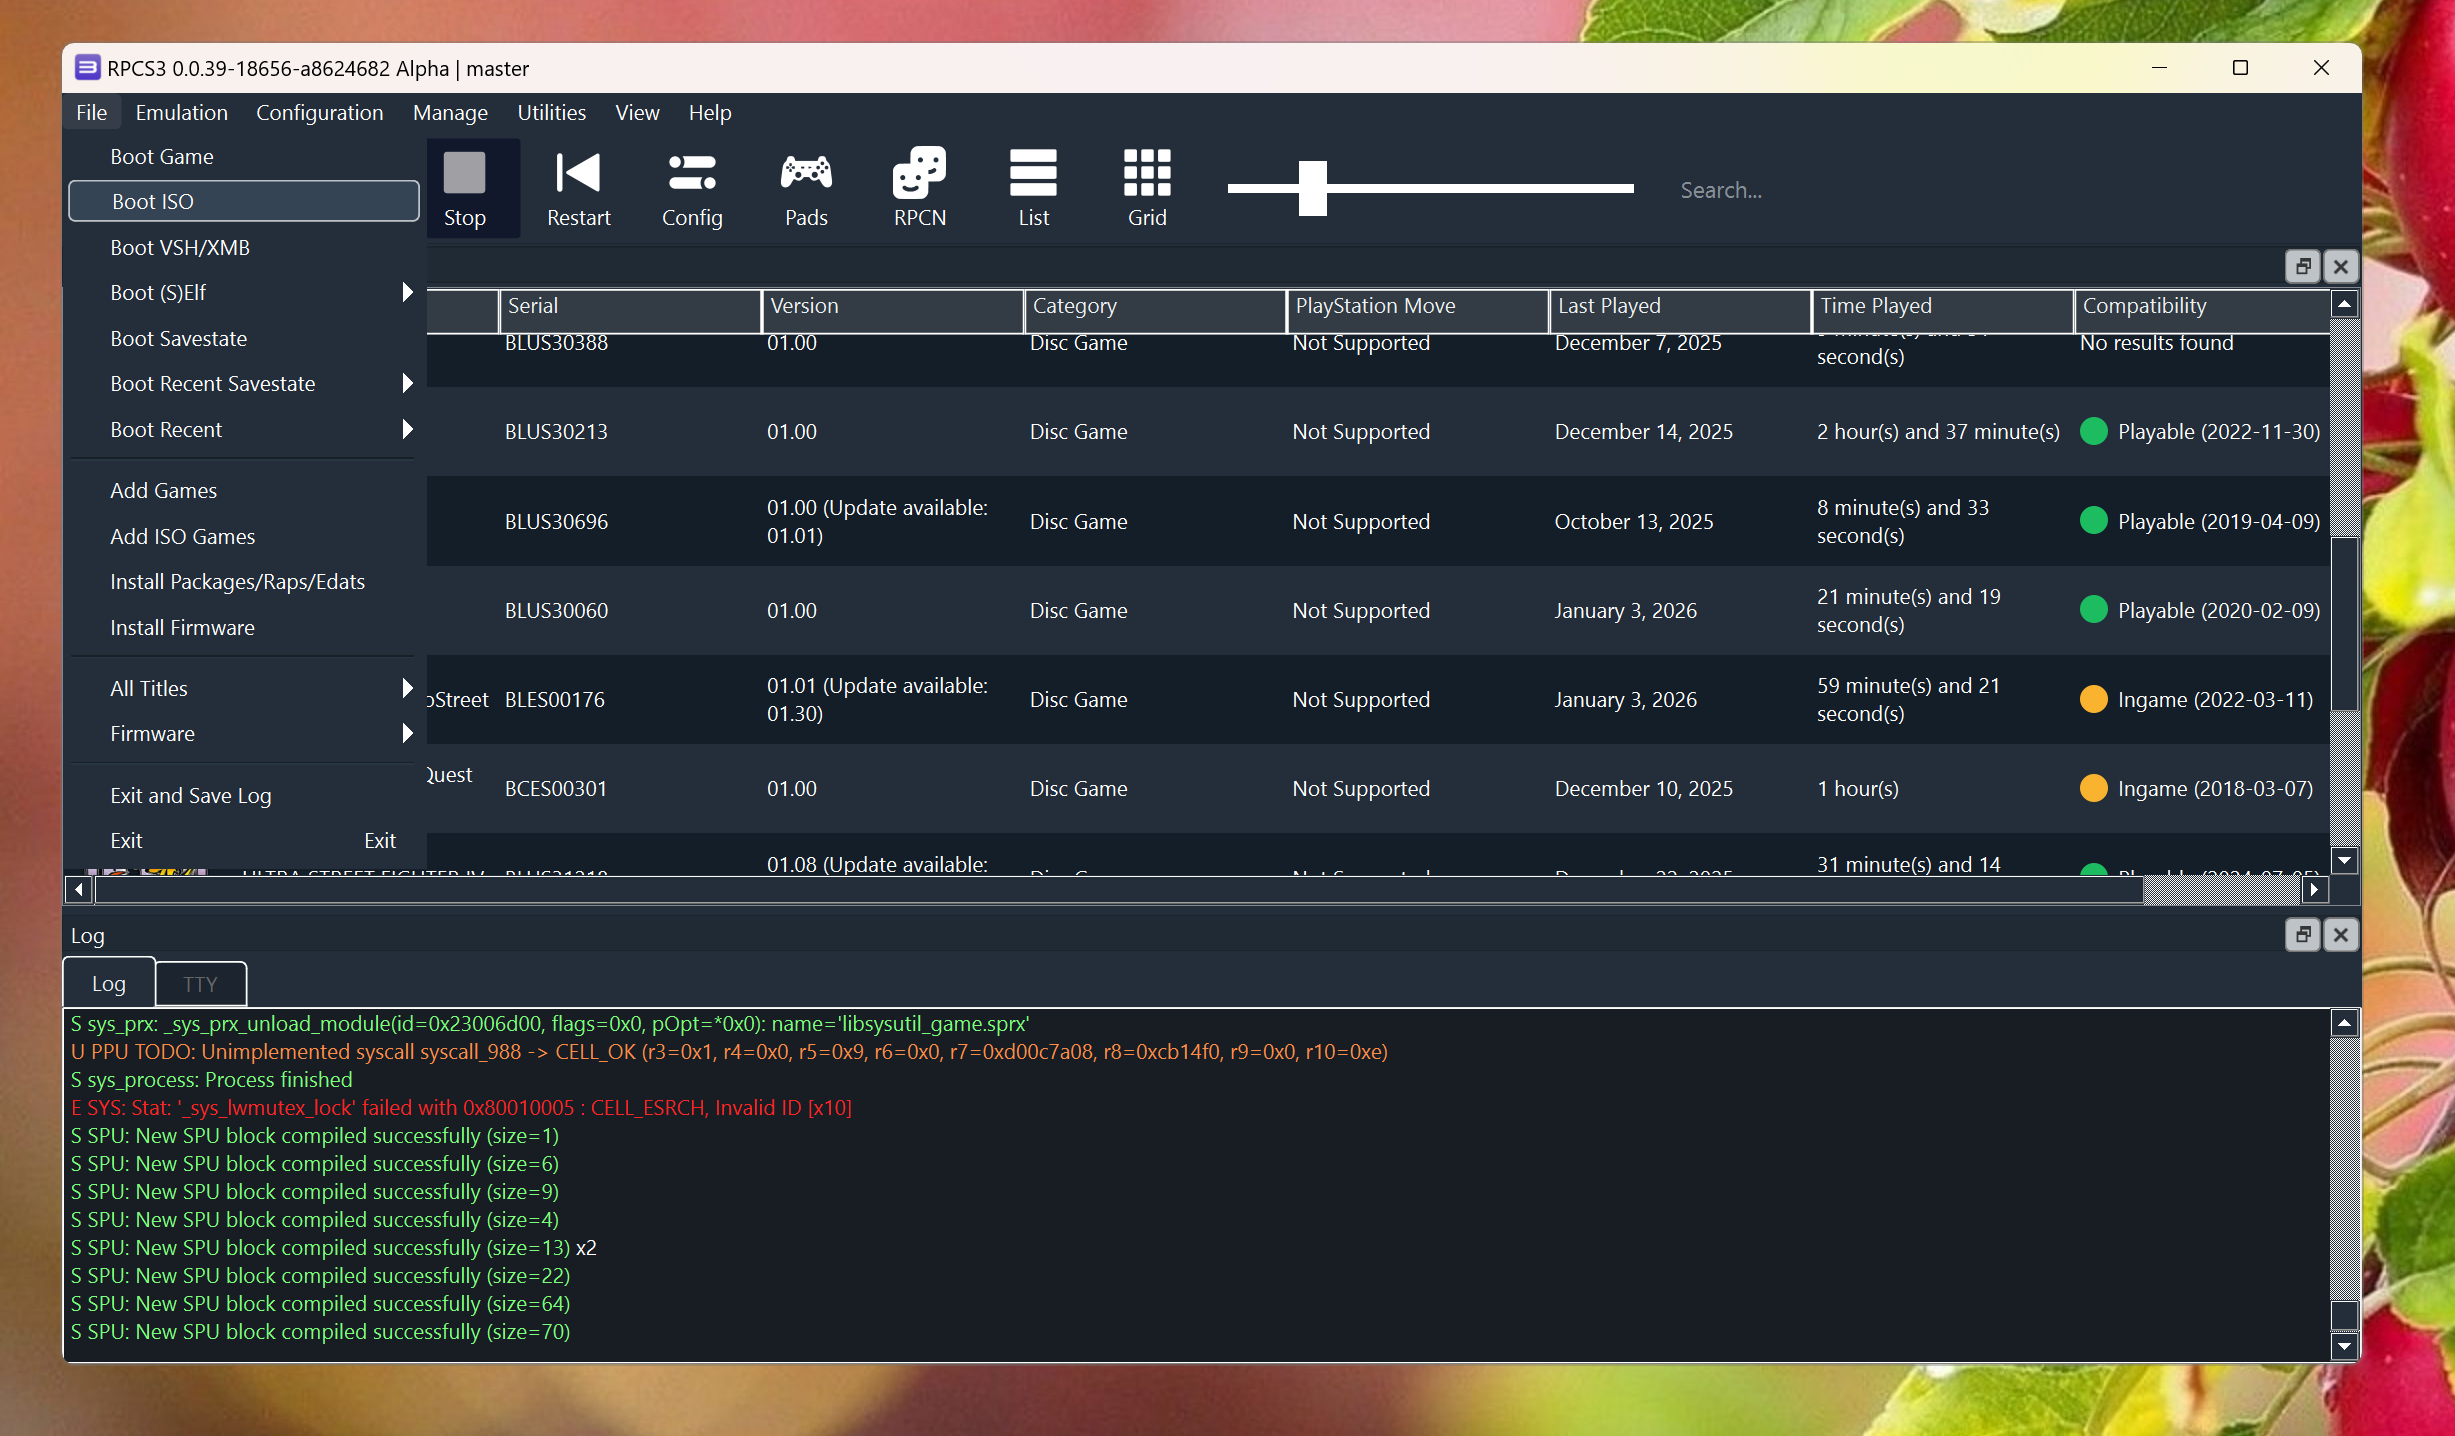Viewport: 2455px width, 1436px height.
Task: Open the RPCN icon
Action: click(x=919, y=174)
